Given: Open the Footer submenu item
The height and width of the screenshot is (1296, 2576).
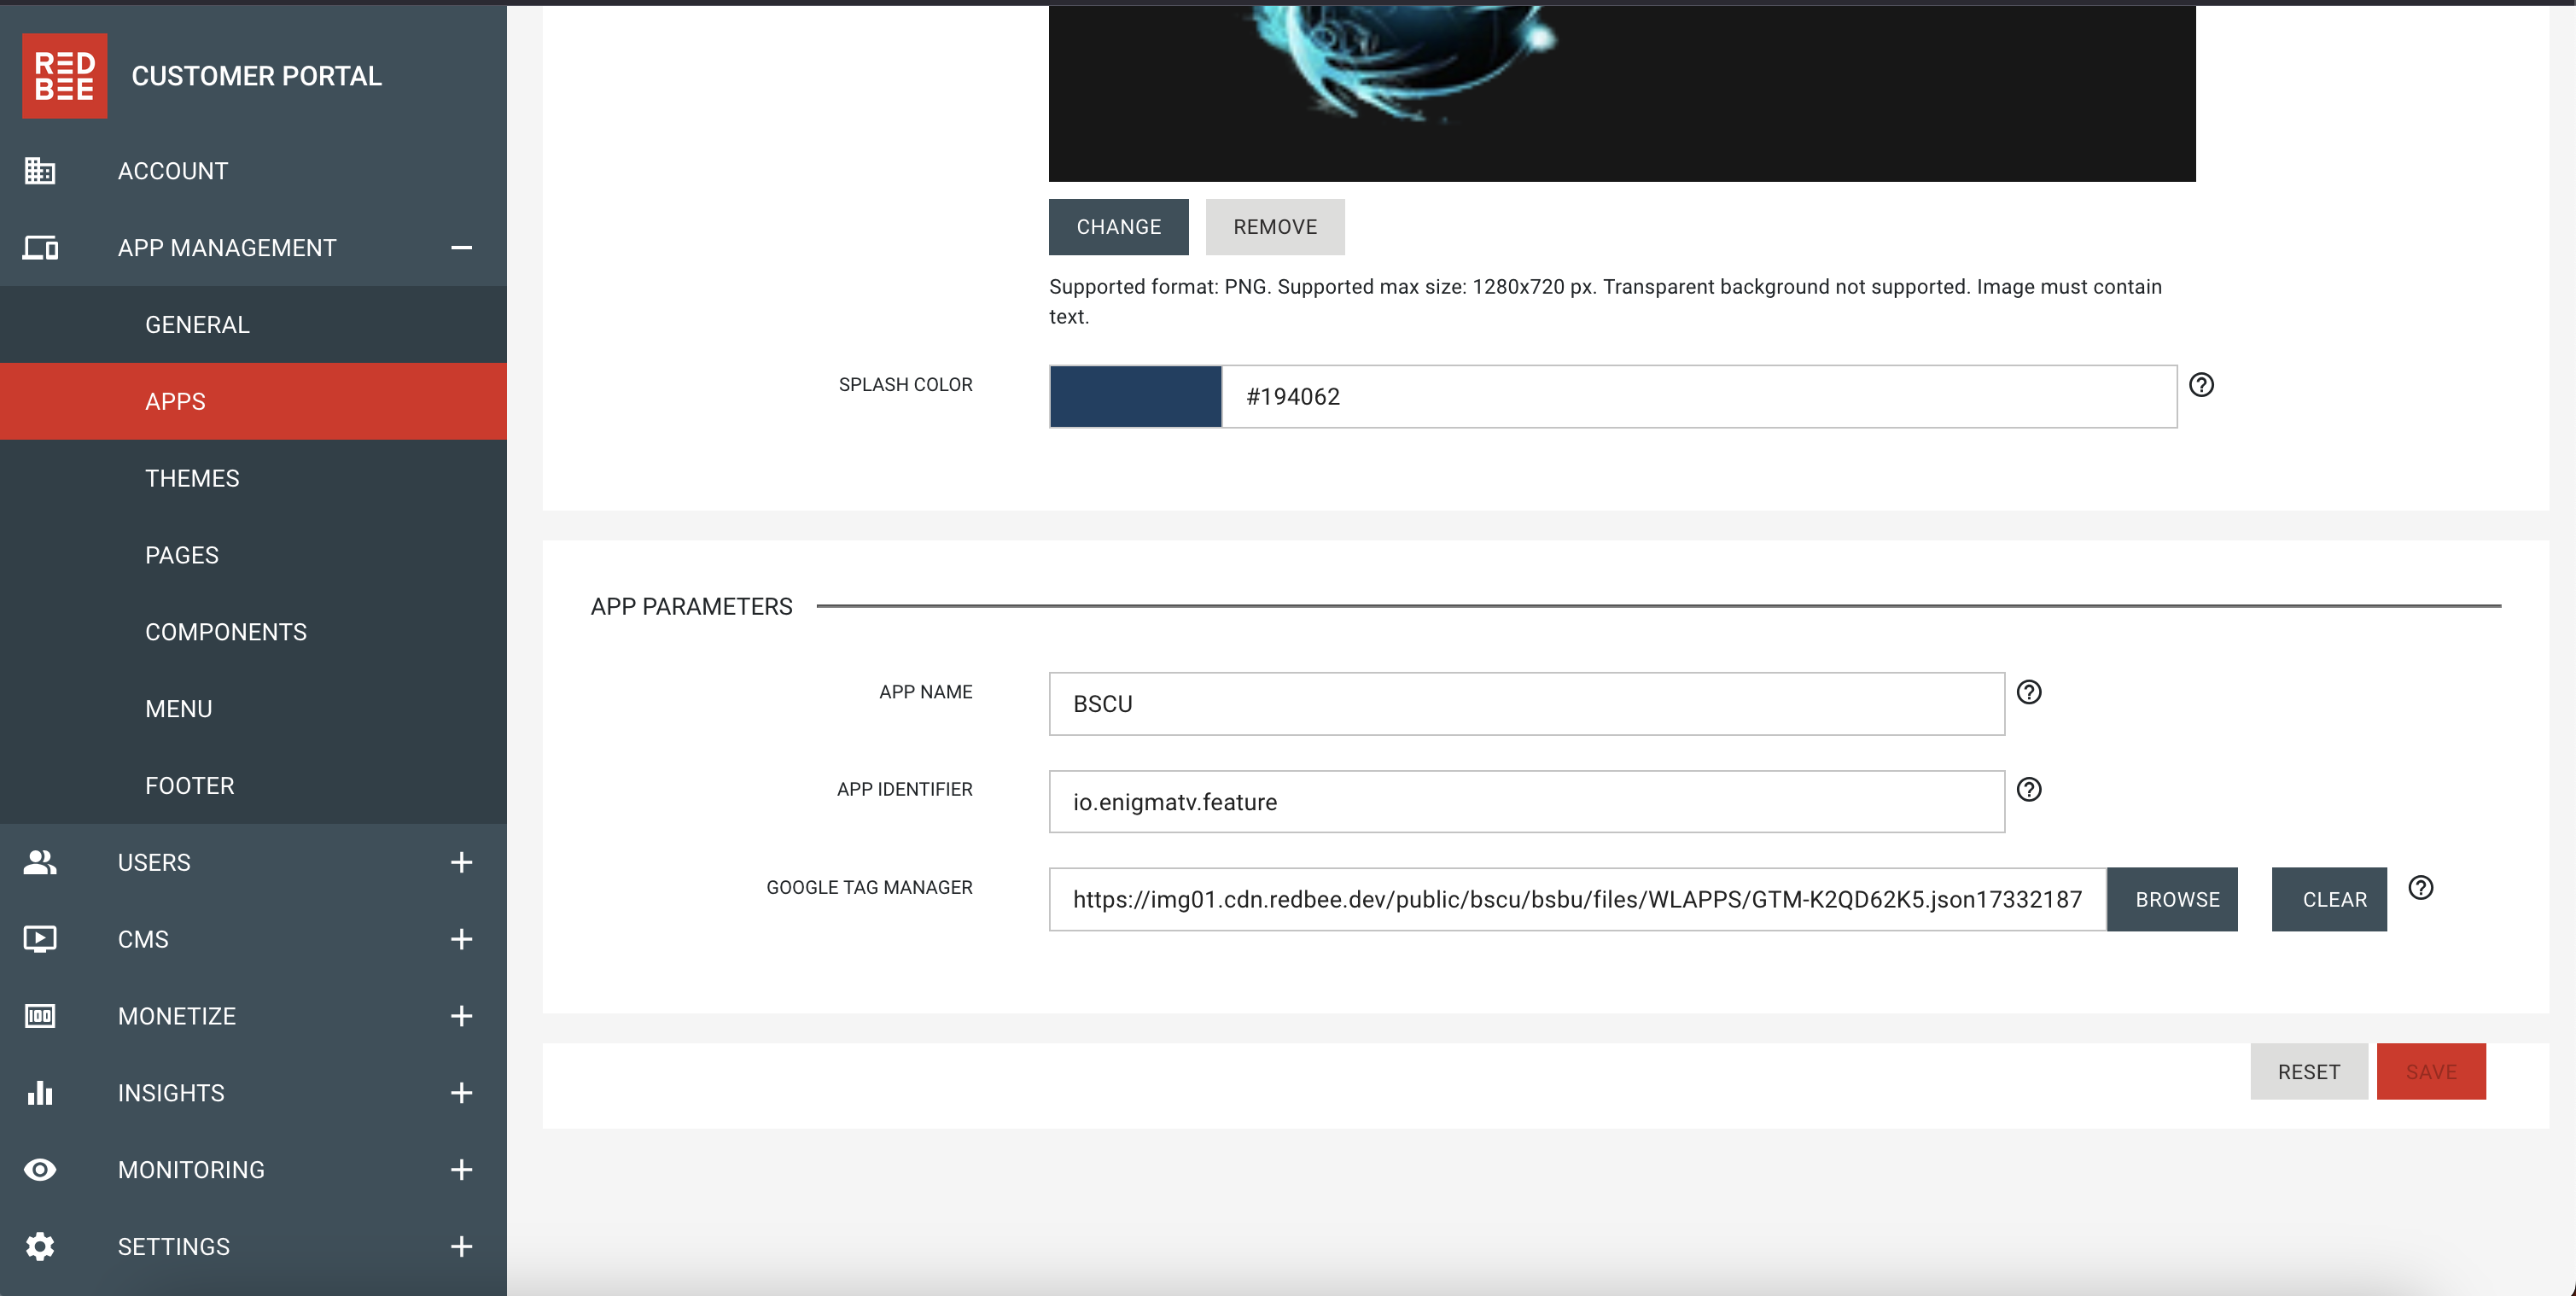Looking at the screenshot, I should 253,786.
